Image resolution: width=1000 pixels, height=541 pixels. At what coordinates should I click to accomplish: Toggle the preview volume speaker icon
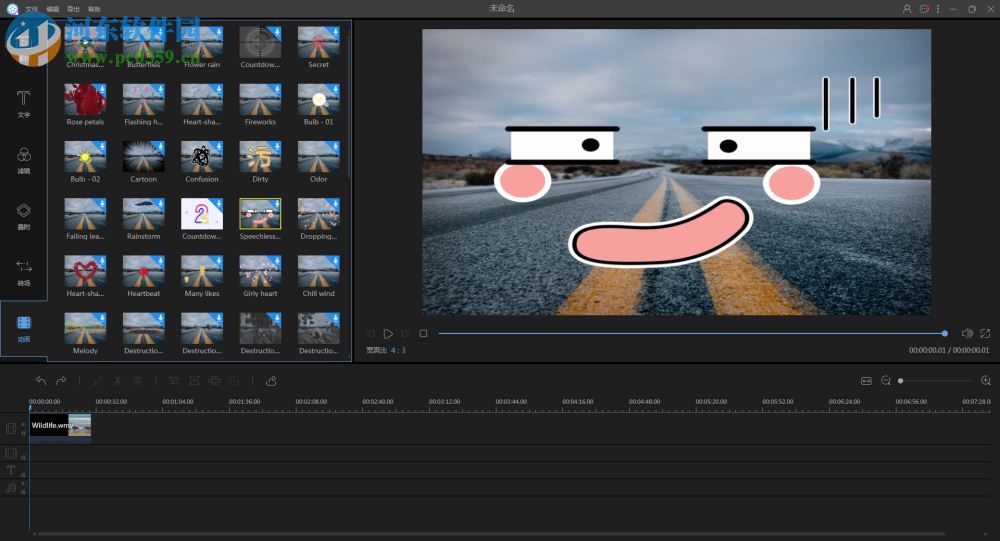tap(967, 333)
